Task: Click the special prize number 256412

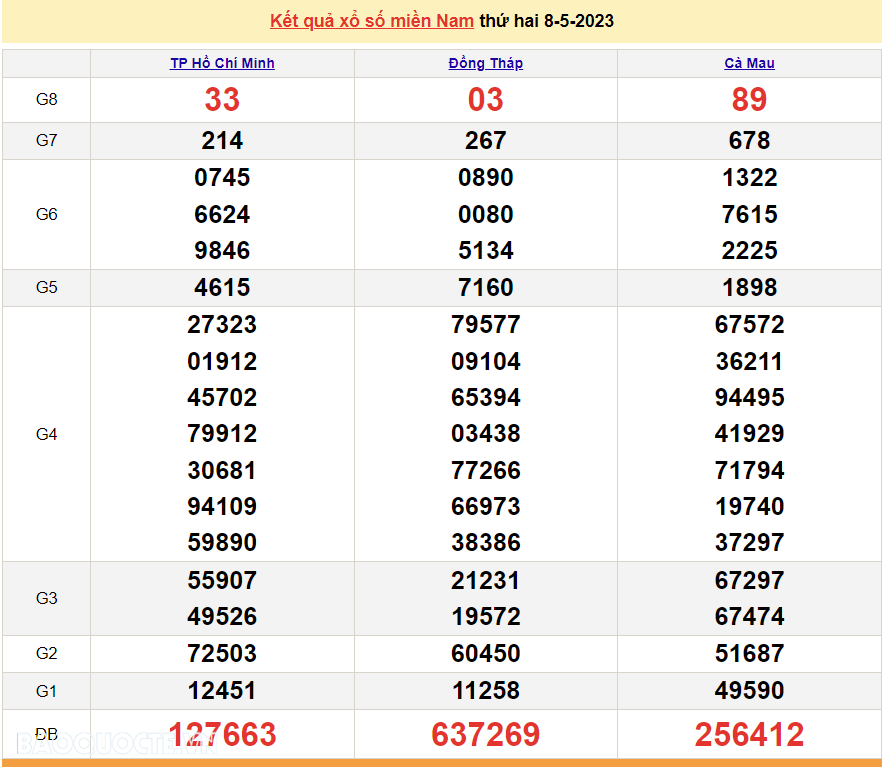Action: pyautogui.click(x=749, y=735)
